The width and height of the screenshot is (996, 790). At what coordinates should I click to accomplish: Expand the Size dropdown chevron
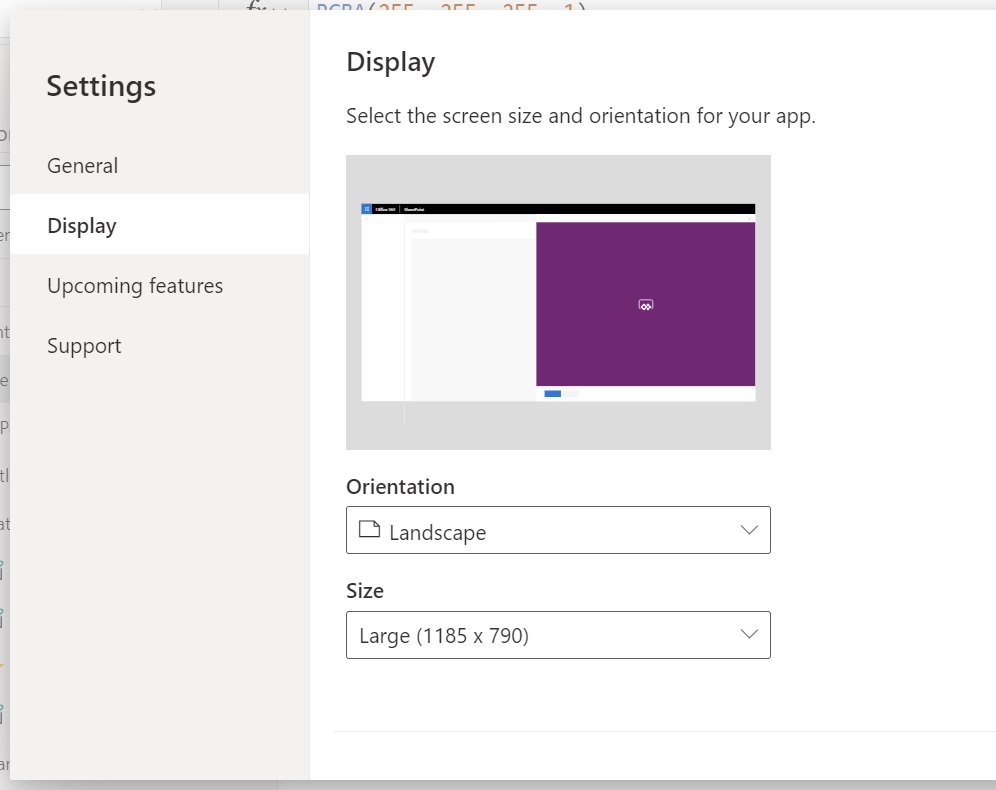(750, 634)
